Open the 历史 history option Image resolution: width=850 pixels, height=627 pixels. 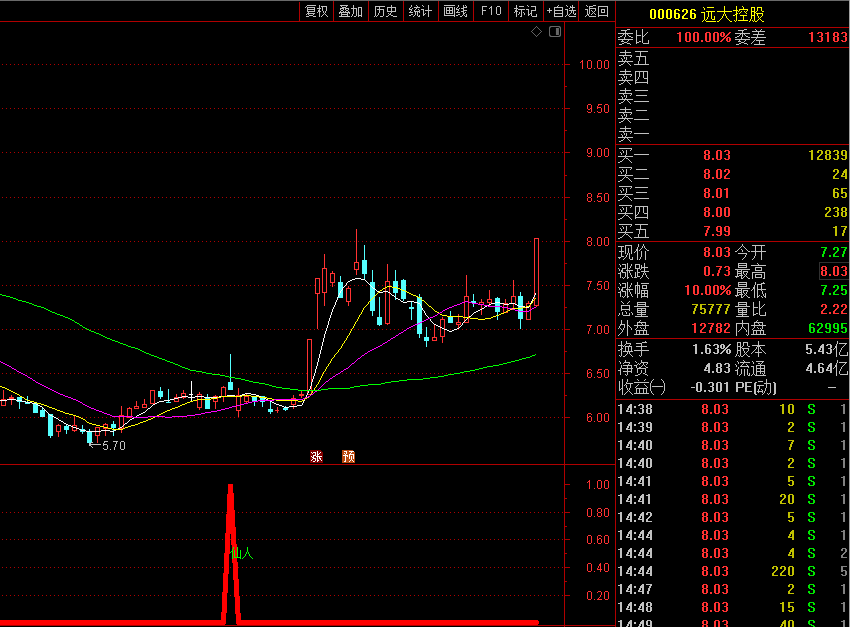click(385, 11)
